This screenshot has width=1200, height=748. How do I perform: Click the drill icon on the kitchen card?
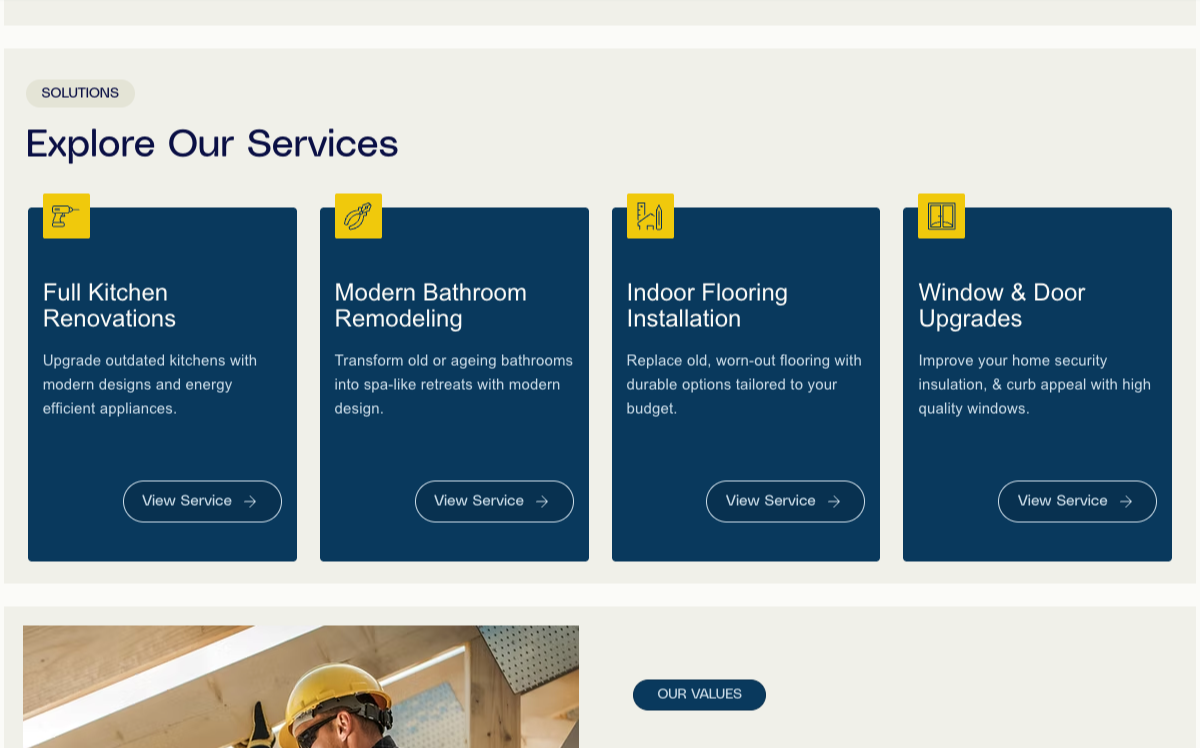tap(66, 216)
